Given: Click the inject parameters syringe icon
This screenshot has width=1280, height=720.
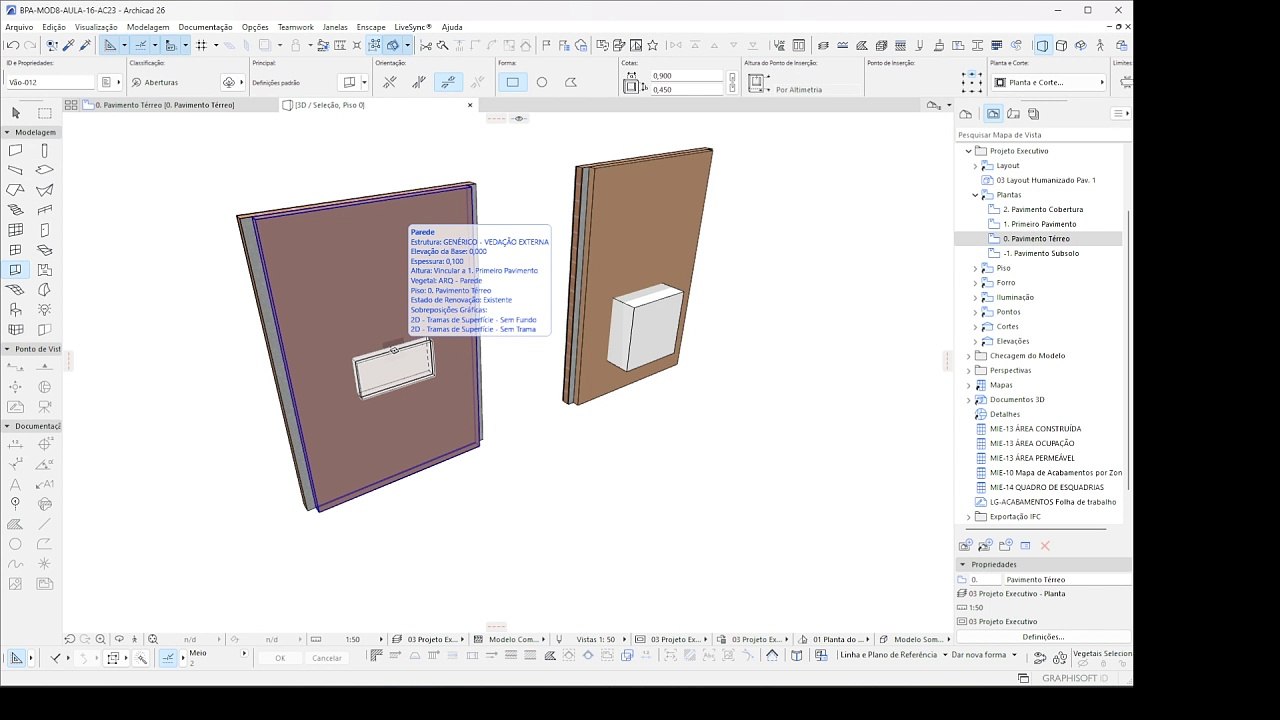Looking at the screenshot, I should (85, 45).
